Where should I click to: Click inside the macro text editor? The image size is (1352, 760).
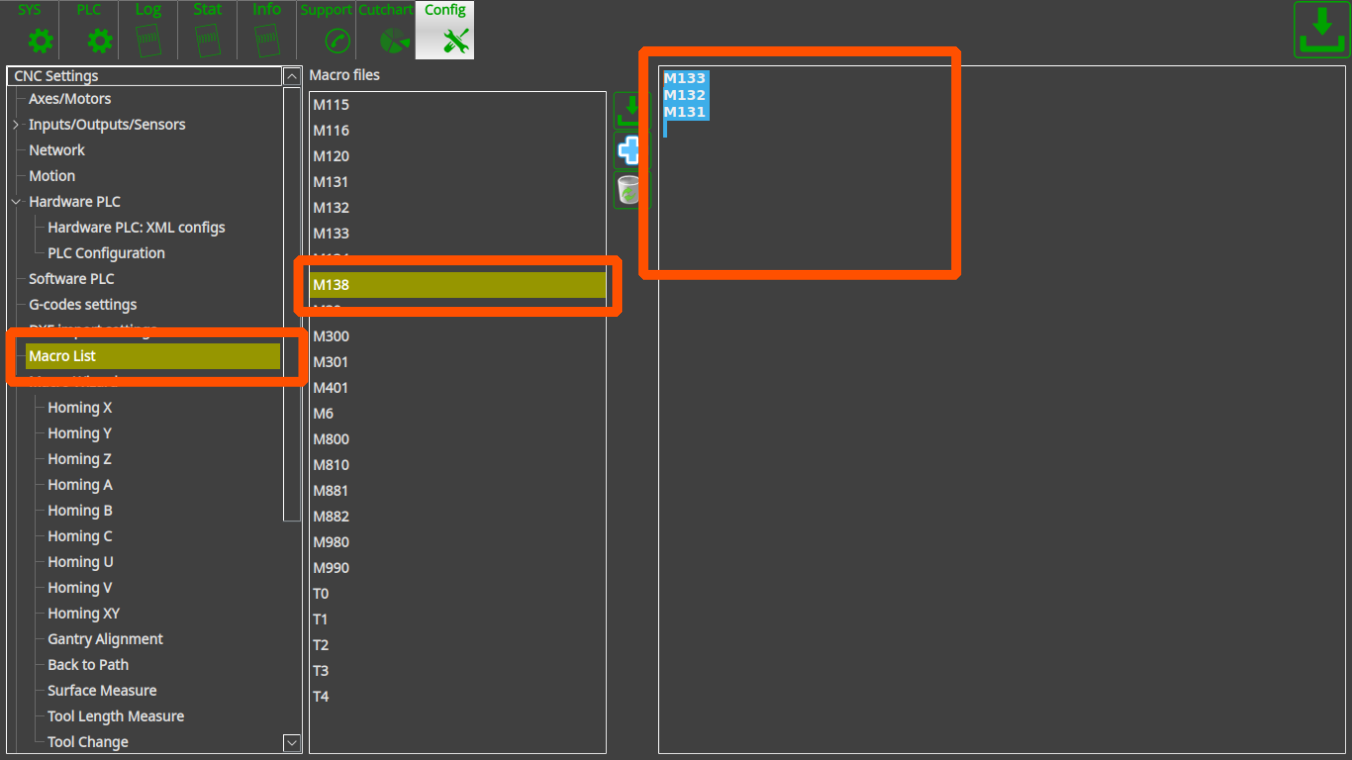1000,450
